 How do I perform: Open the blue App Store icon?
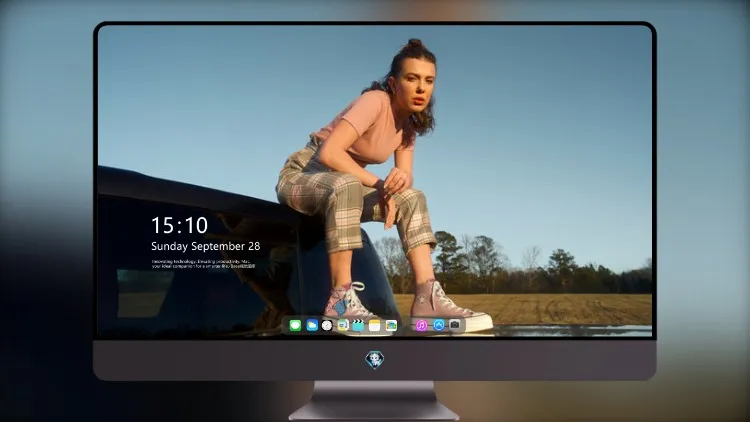pos(439,325)
